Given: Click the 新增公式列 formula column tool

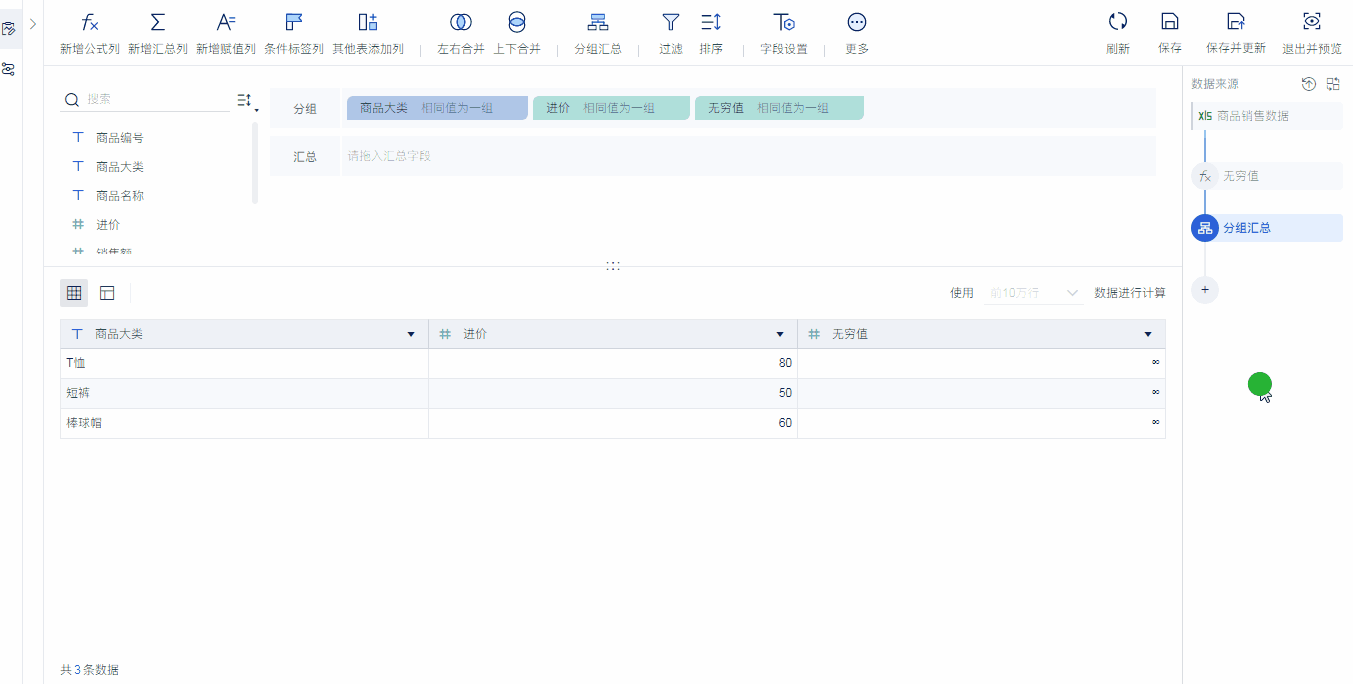Looking at the screenshot, I should [89, 33].
